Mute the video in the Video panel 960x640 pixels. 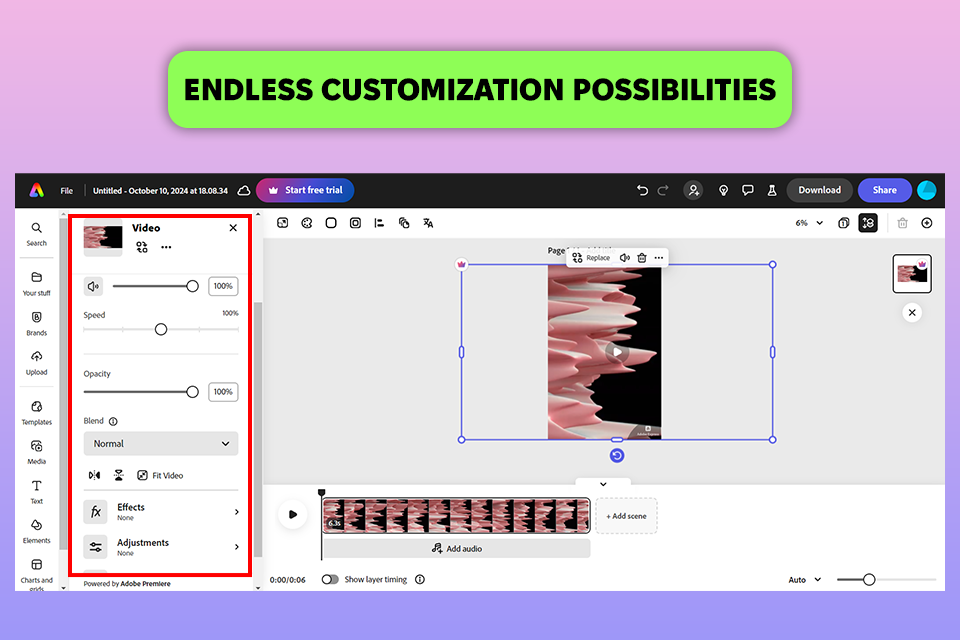[93, 286]
